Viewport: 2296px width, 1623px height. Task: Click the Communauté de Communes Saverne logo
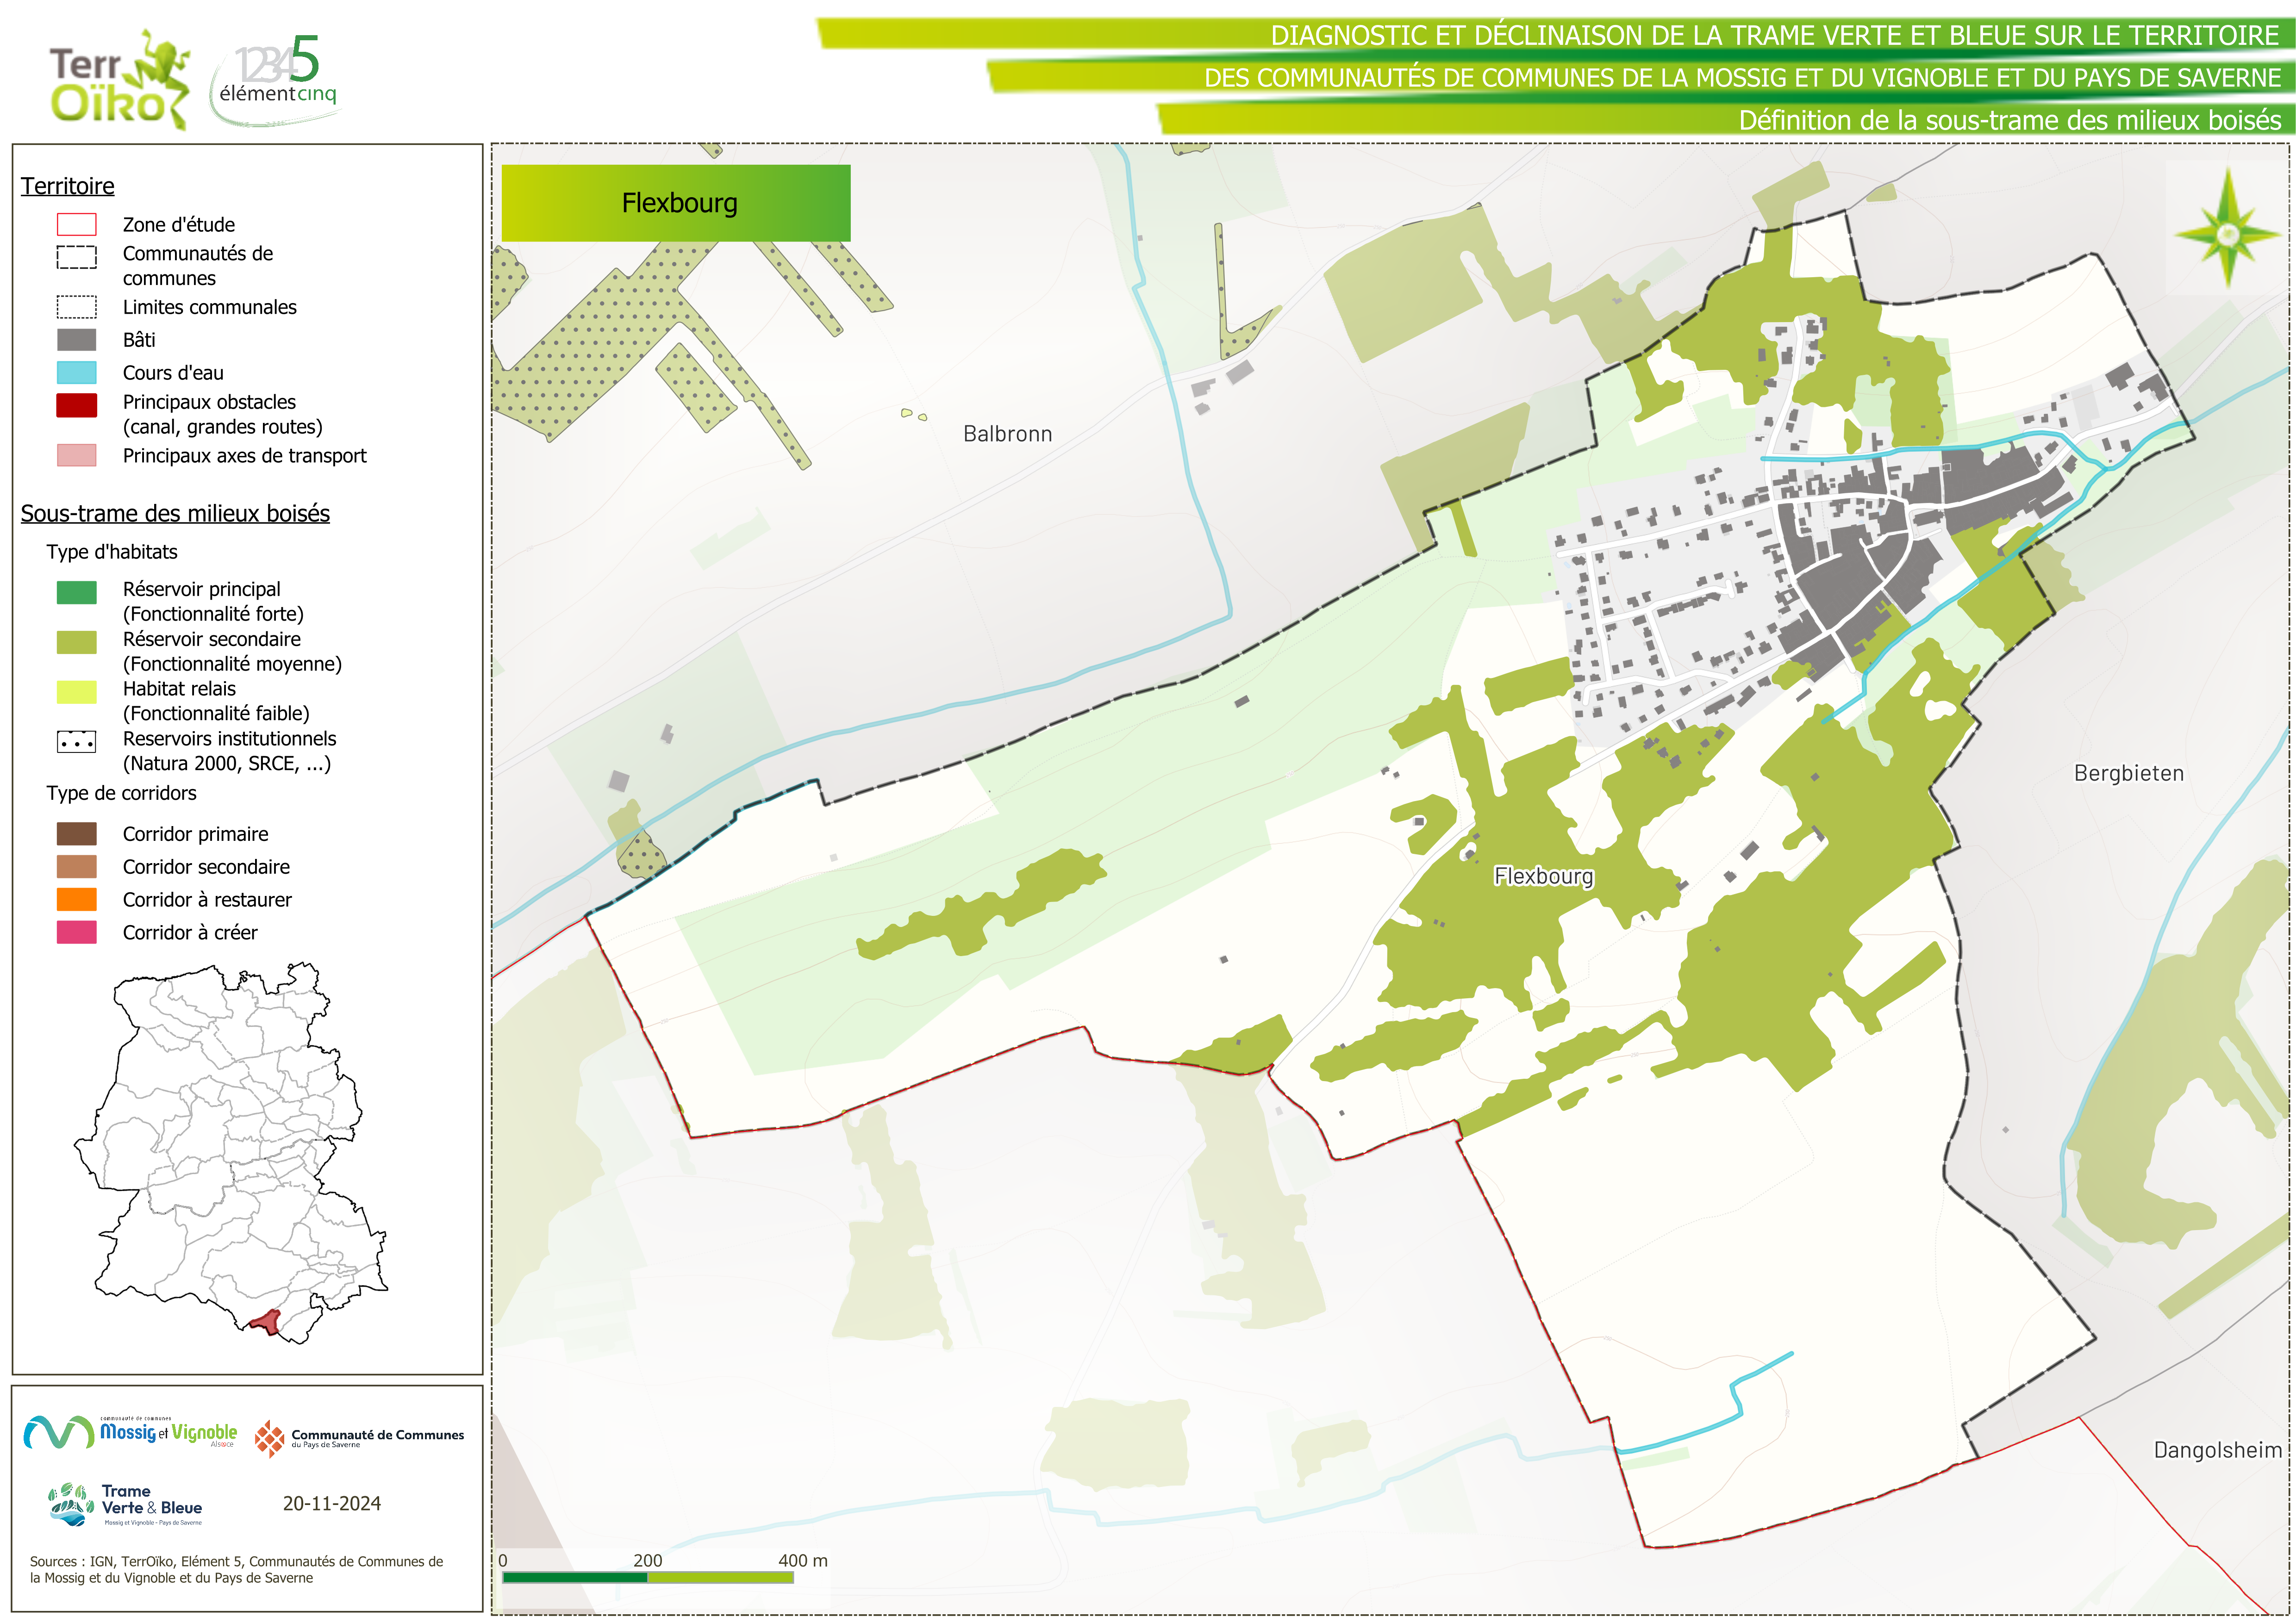click(x=359, y=1438)
